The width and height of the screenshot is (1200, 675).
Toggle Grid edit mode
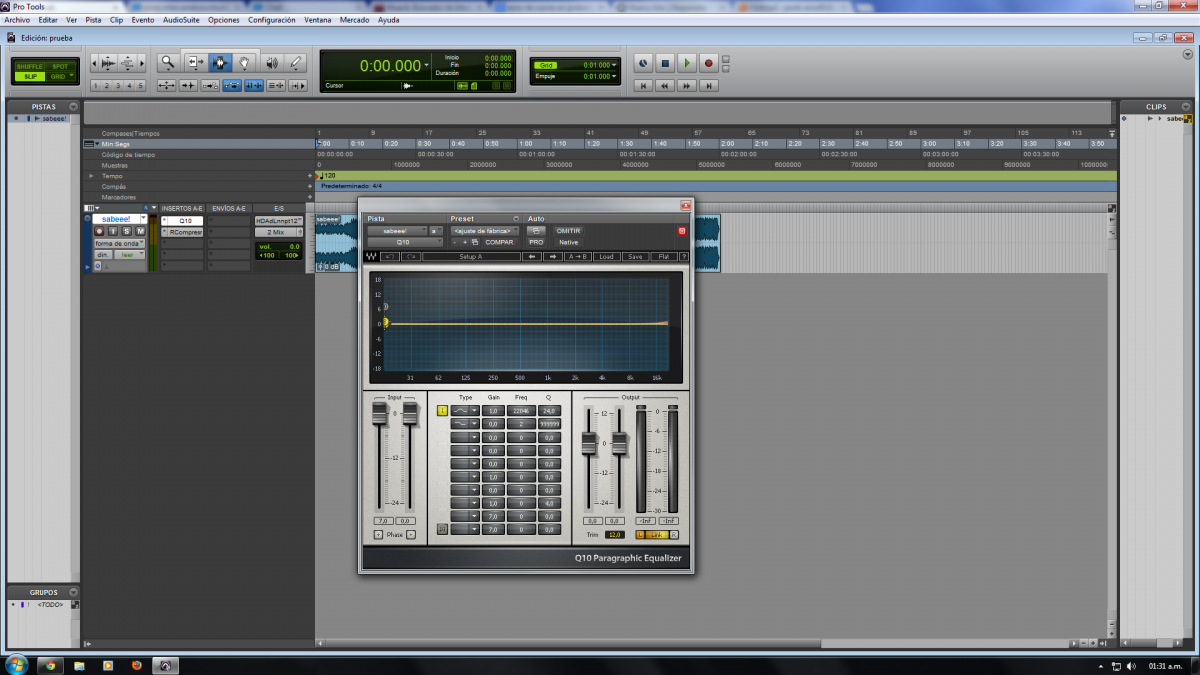(60, 76)
